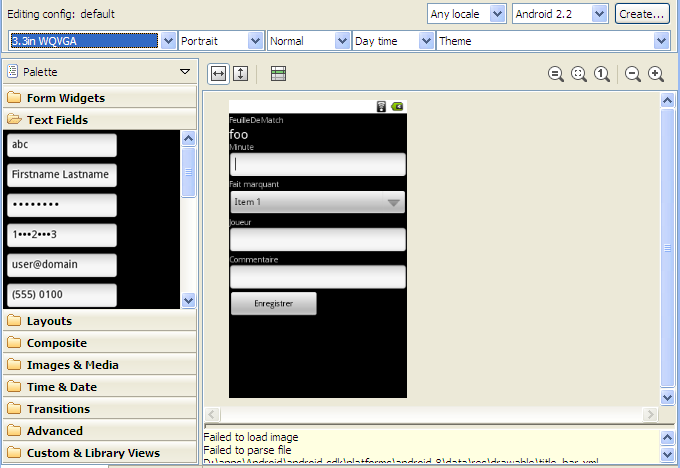680x468 pixels.
Task: Toggle fill width layout icon
Action: pyautogui.click(x=219, y=73)
